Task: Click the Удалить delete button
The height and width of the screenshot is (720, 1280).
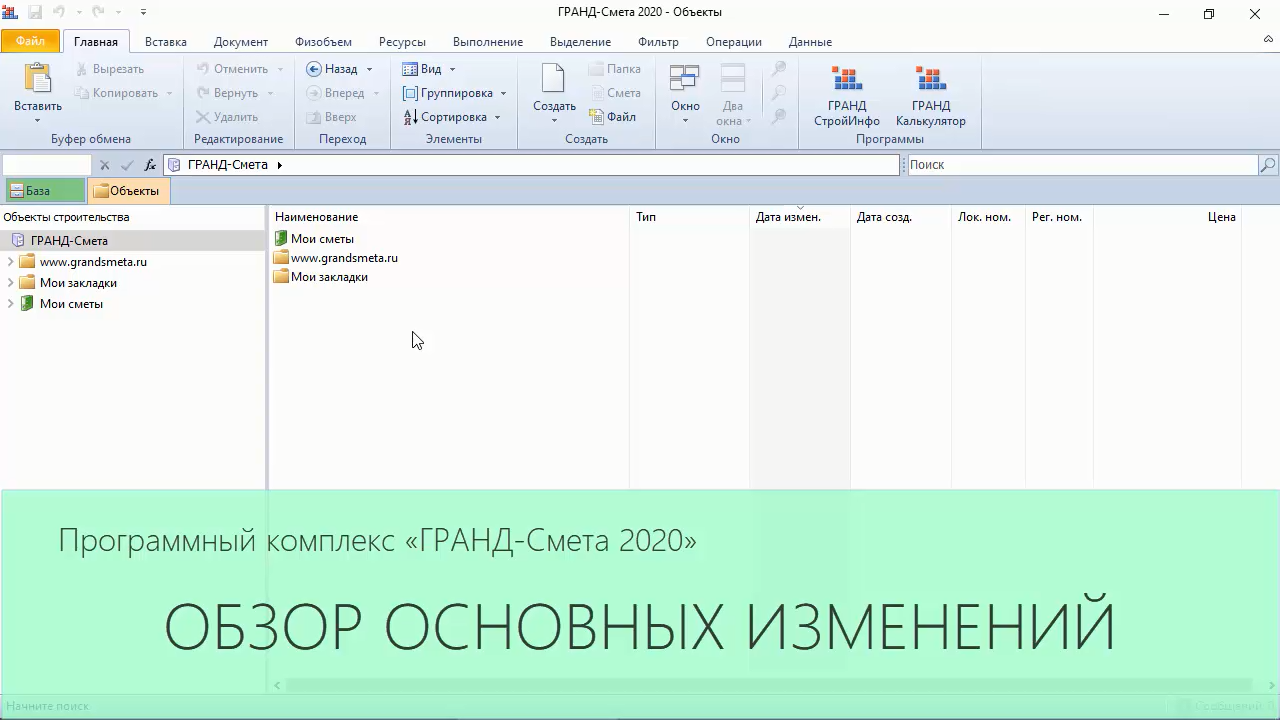Action: pyautogui.click(x=227, y=117)
